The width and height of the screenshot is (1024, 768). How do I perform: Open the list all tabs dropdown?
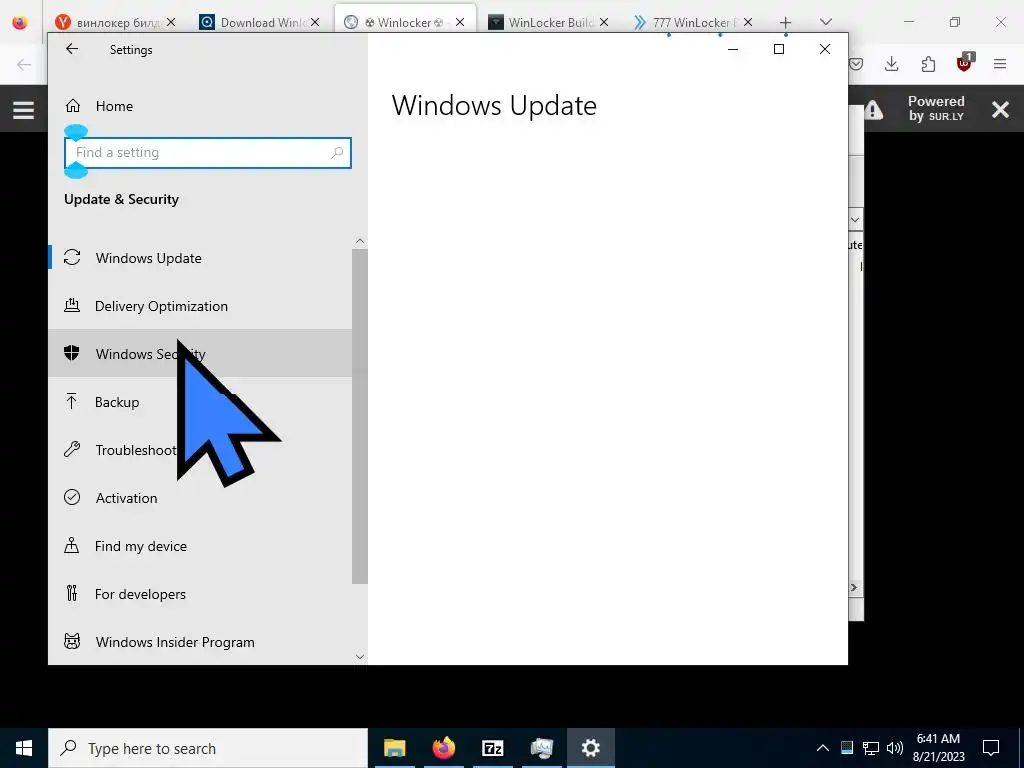pos(826,22)
